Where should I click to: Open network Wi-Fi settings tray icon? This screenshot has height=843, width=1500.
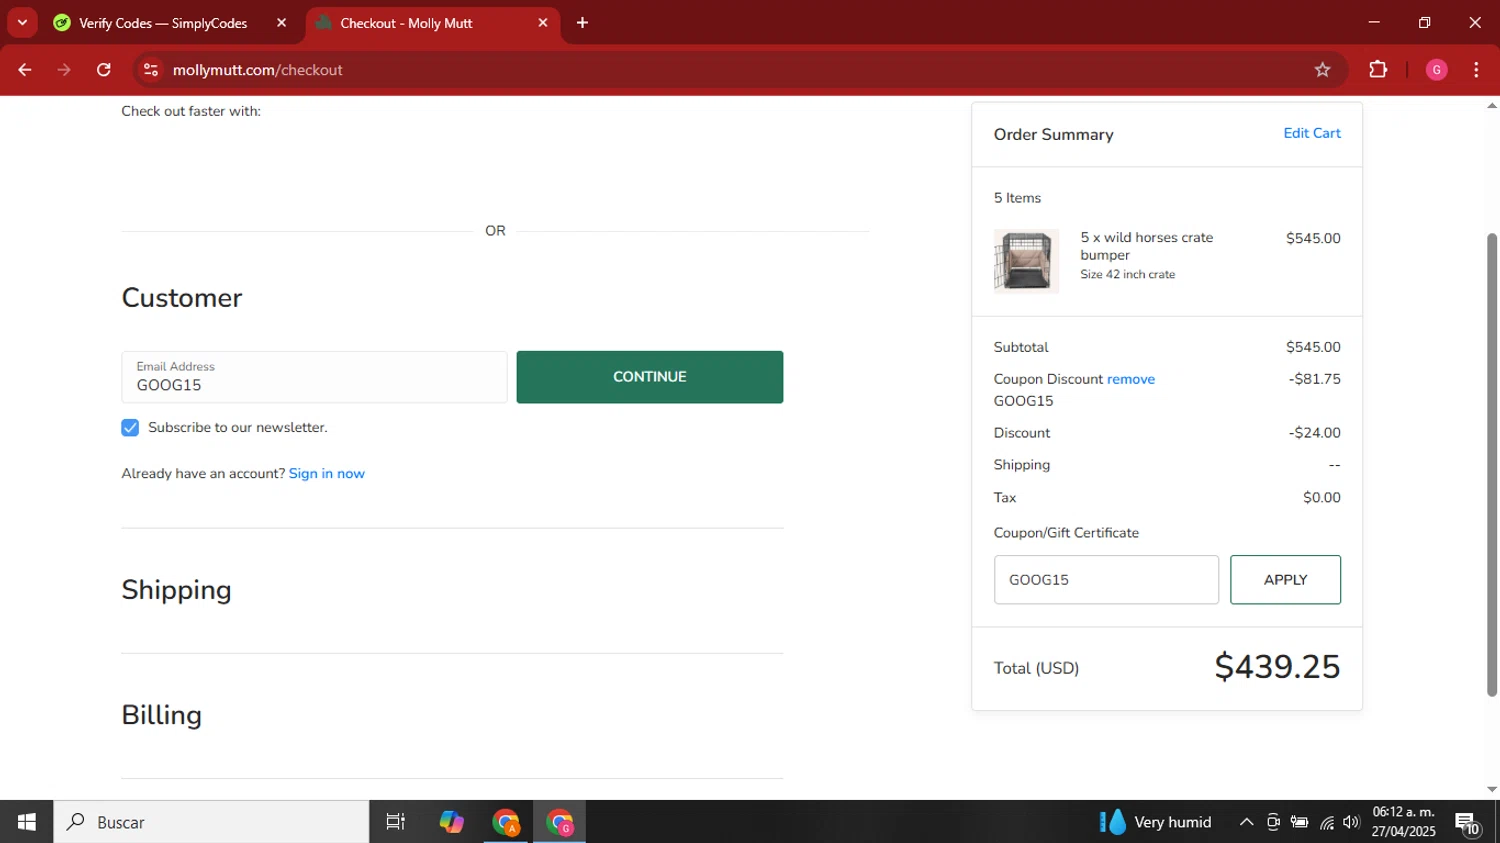pyautogui.click(x=1326, y=822)
